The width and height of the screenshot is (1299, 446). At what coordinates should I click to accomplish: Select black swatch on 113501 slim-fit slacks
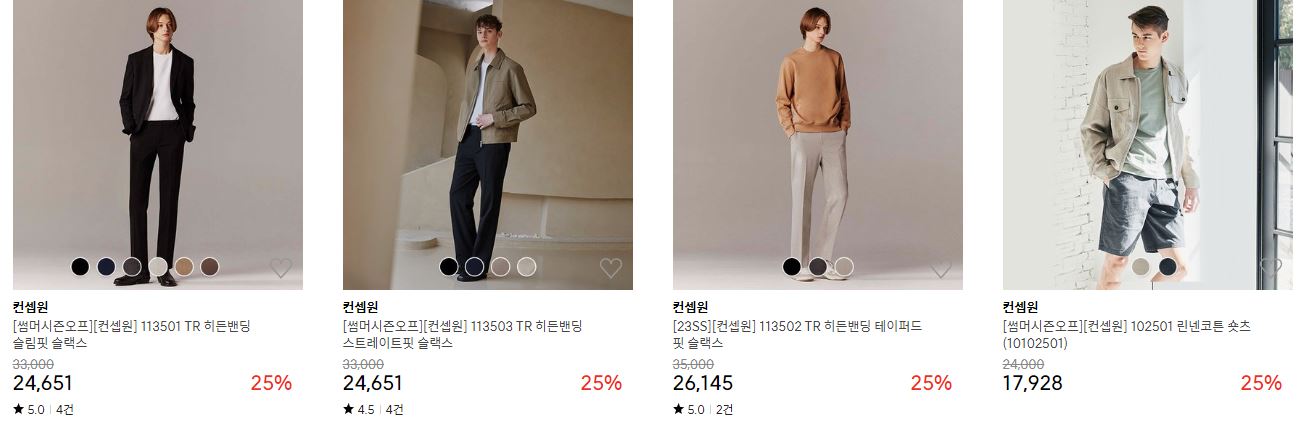click(80, 267)
